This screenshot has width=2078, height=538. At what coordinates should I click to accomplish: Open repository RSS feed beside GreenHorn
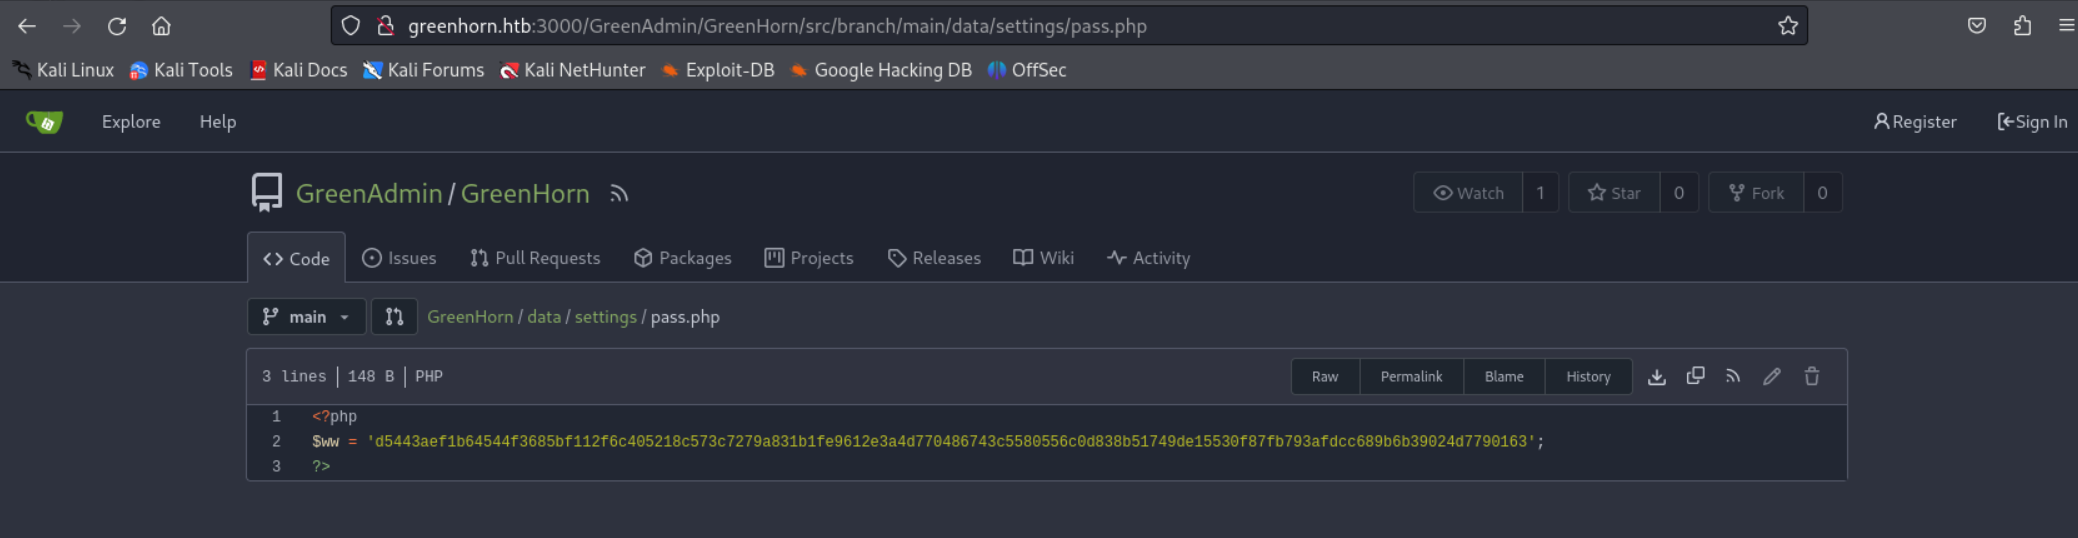coord(619,194)
